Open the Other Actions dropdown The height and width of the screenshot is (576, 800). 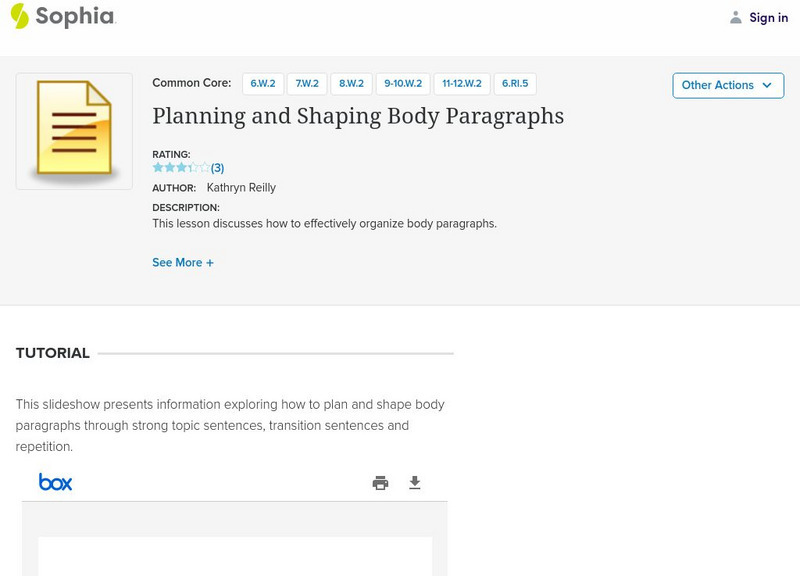click(728, 85)
